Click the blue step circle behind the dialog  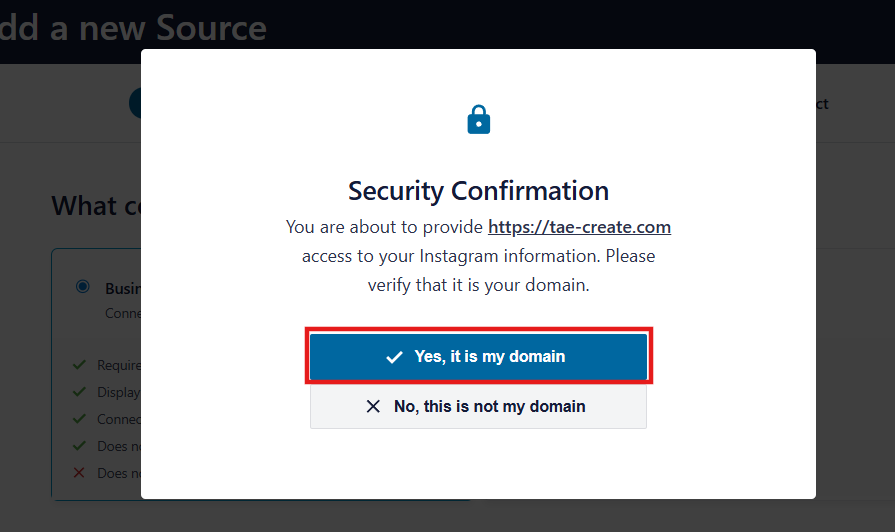click(135, 103)
